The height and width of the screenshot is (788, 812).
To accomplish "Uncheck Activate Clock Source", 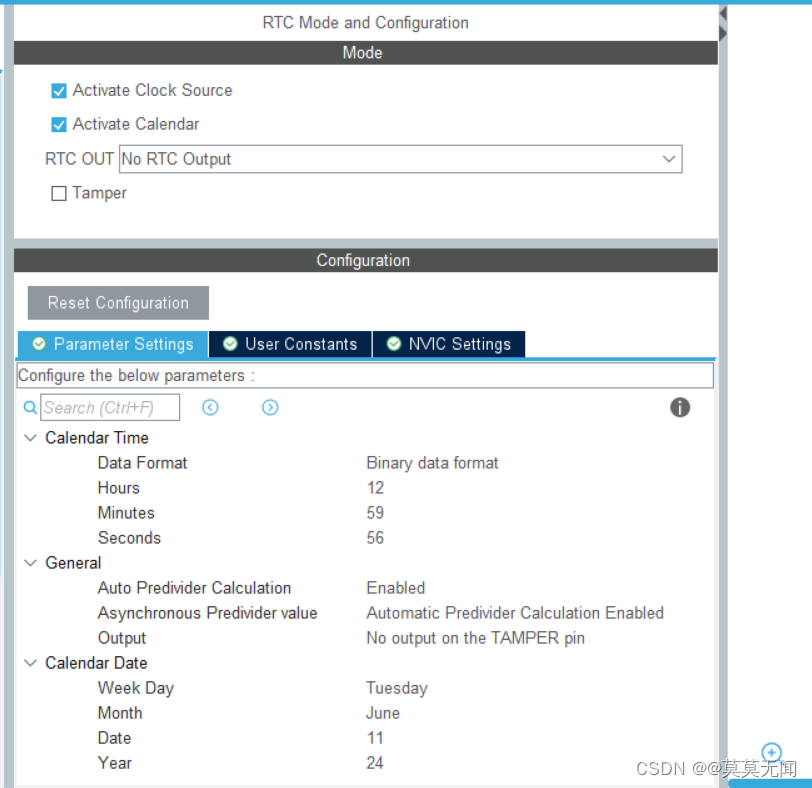I will point(58,90).
